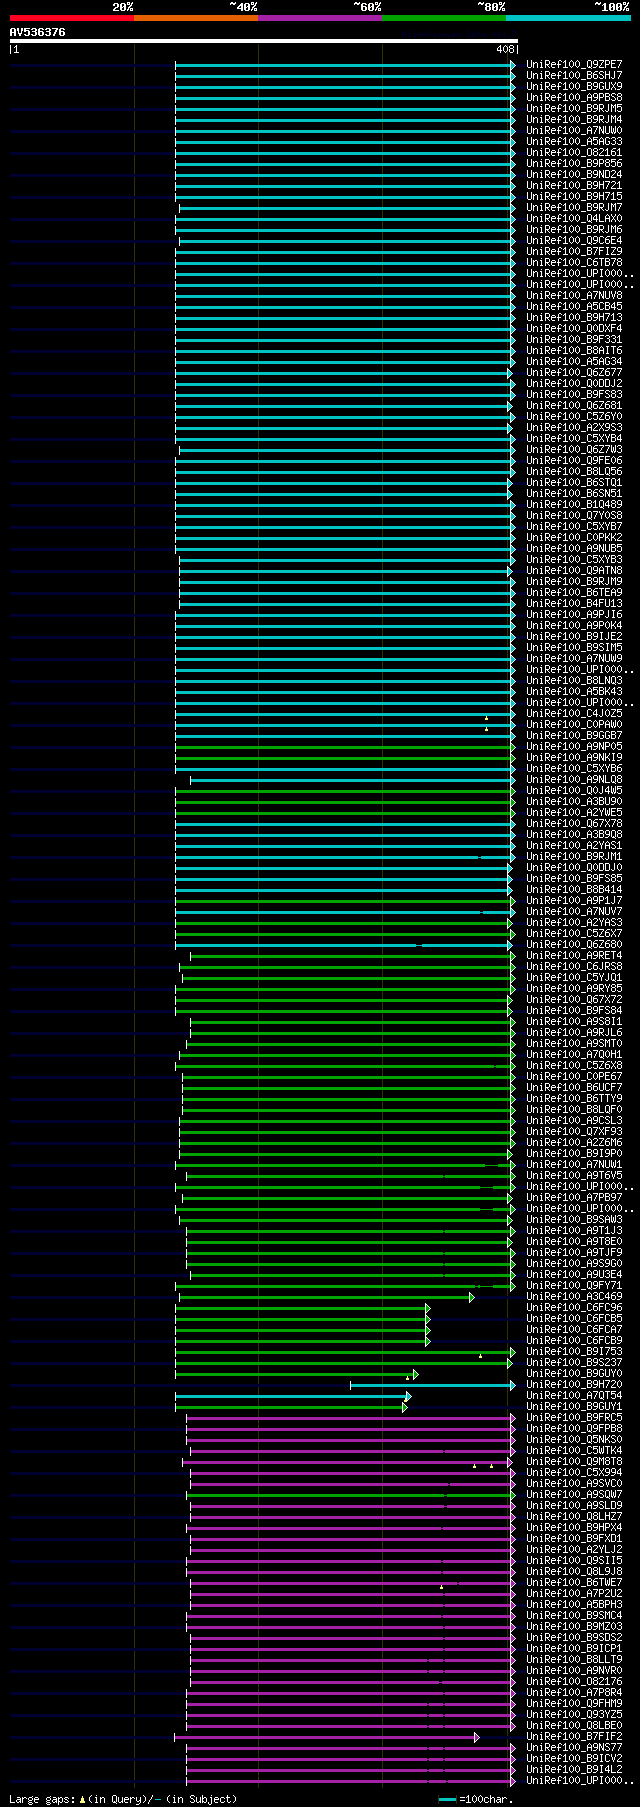Select the query label AV536376

pos(38,32)
